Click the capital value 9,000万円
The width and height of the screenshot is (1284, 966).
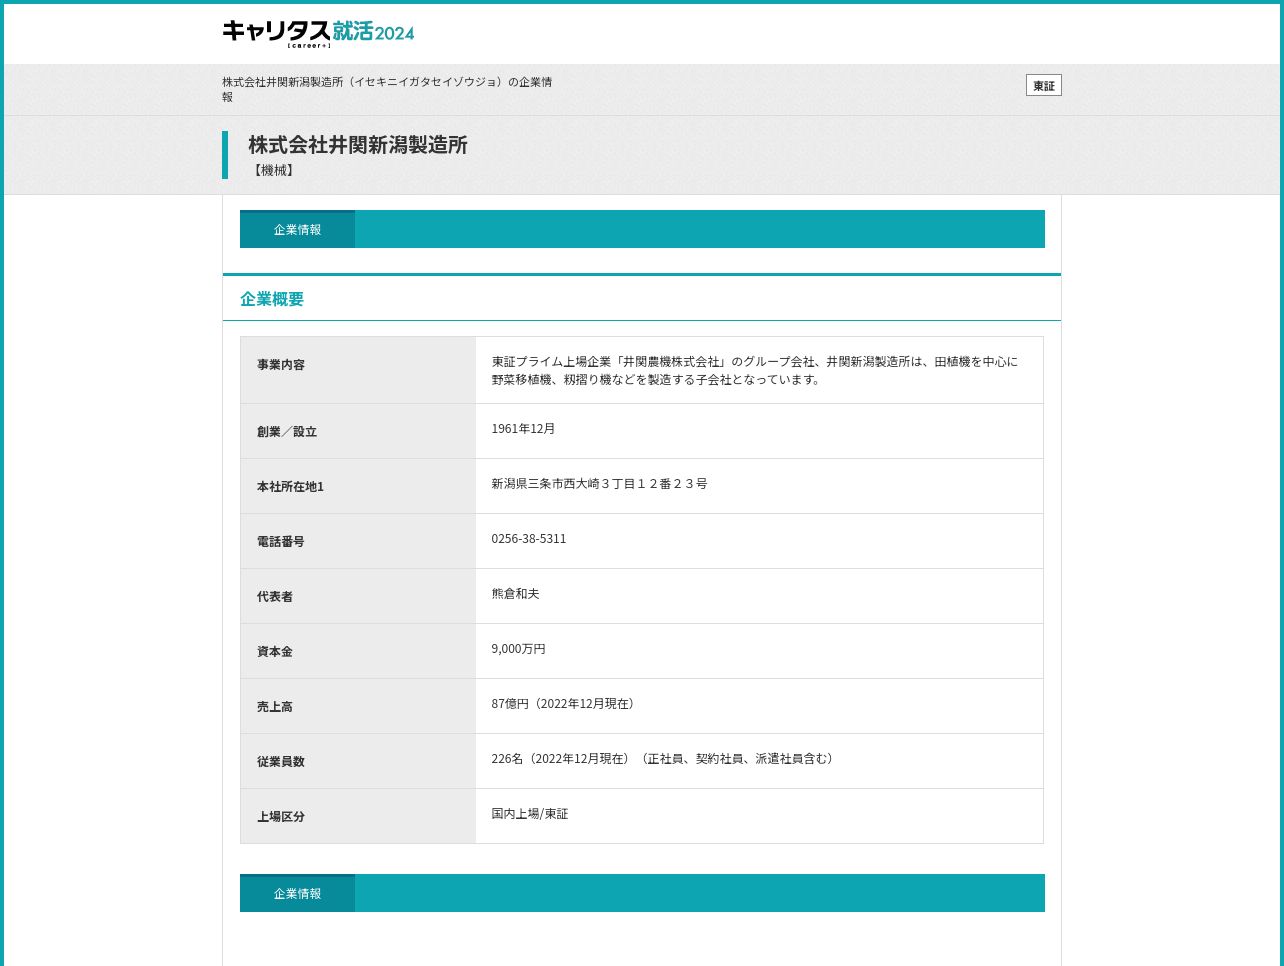[518, 649]
